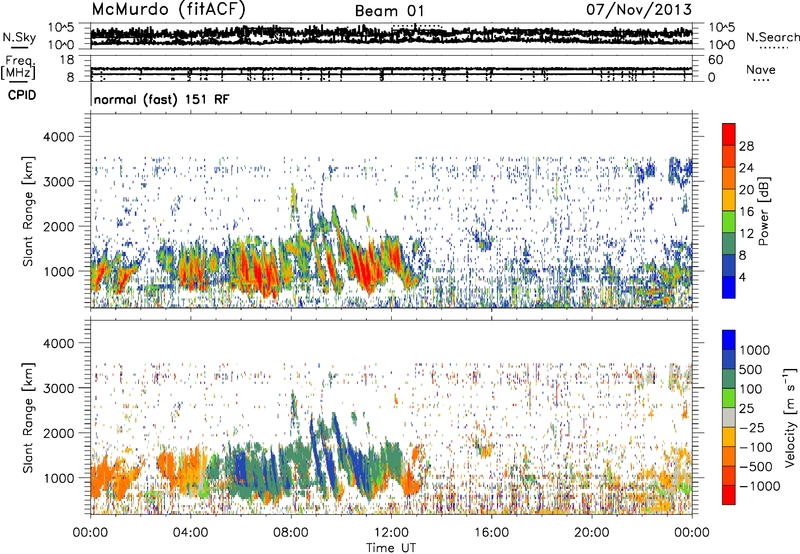The height and width of the screenshot is (554, 800).
Task: Click the 'N.Sky' axis label
Action: point(19,37)
